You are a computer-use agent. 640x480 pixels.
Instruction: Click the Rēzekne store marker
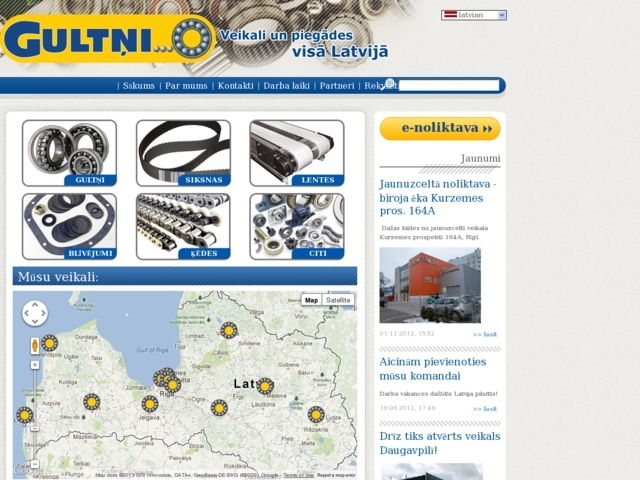pyautogui.click(x=316, y=415)
